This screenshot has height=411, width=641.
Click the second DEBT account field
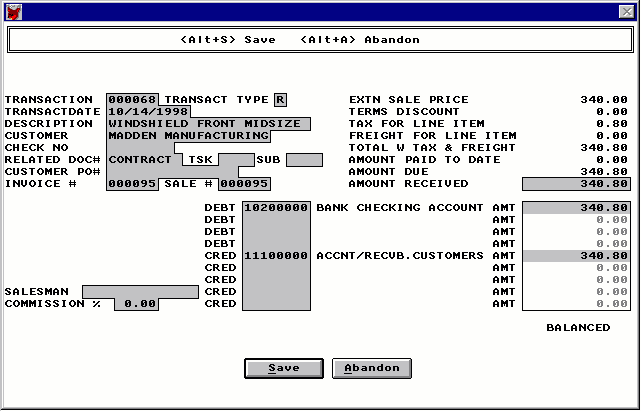pos(276,220)
